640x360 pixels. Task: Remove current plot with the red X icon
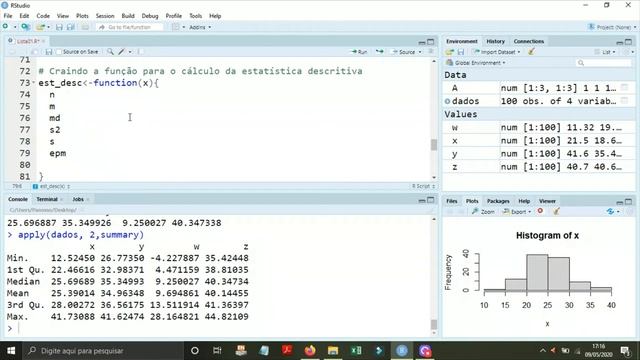coord(540,211)
